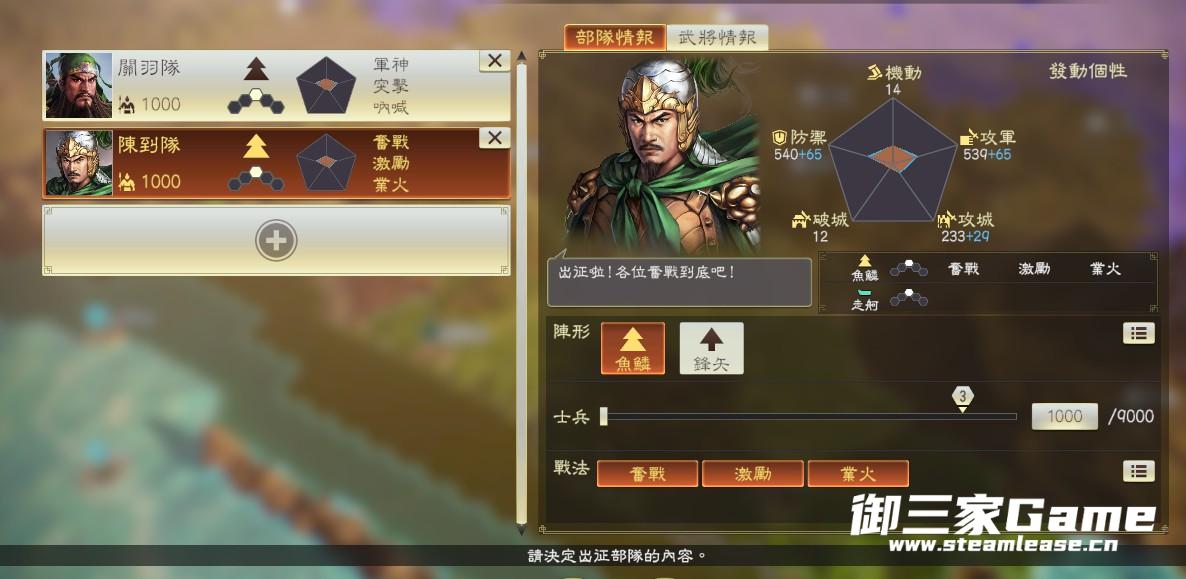
Task: Open the tactics list icon
Action: pyautogui.click(x=1138, y=471)
